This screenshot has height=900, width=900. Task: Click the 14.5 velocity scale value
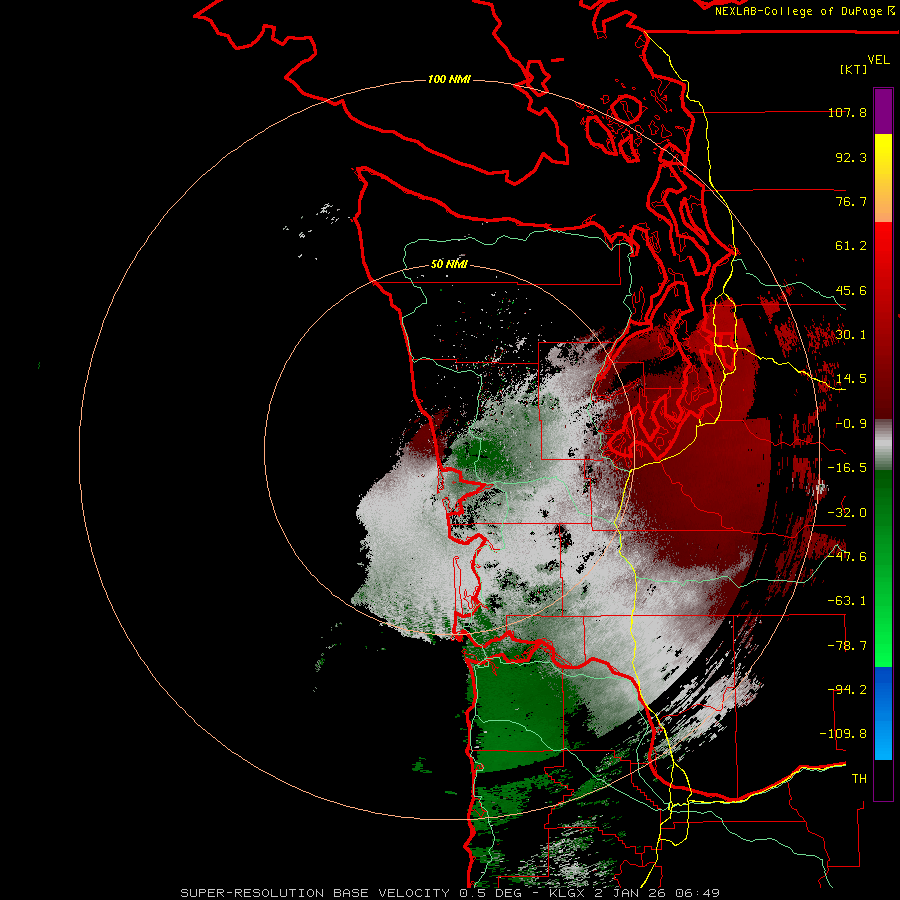click(x=851, y=379)
